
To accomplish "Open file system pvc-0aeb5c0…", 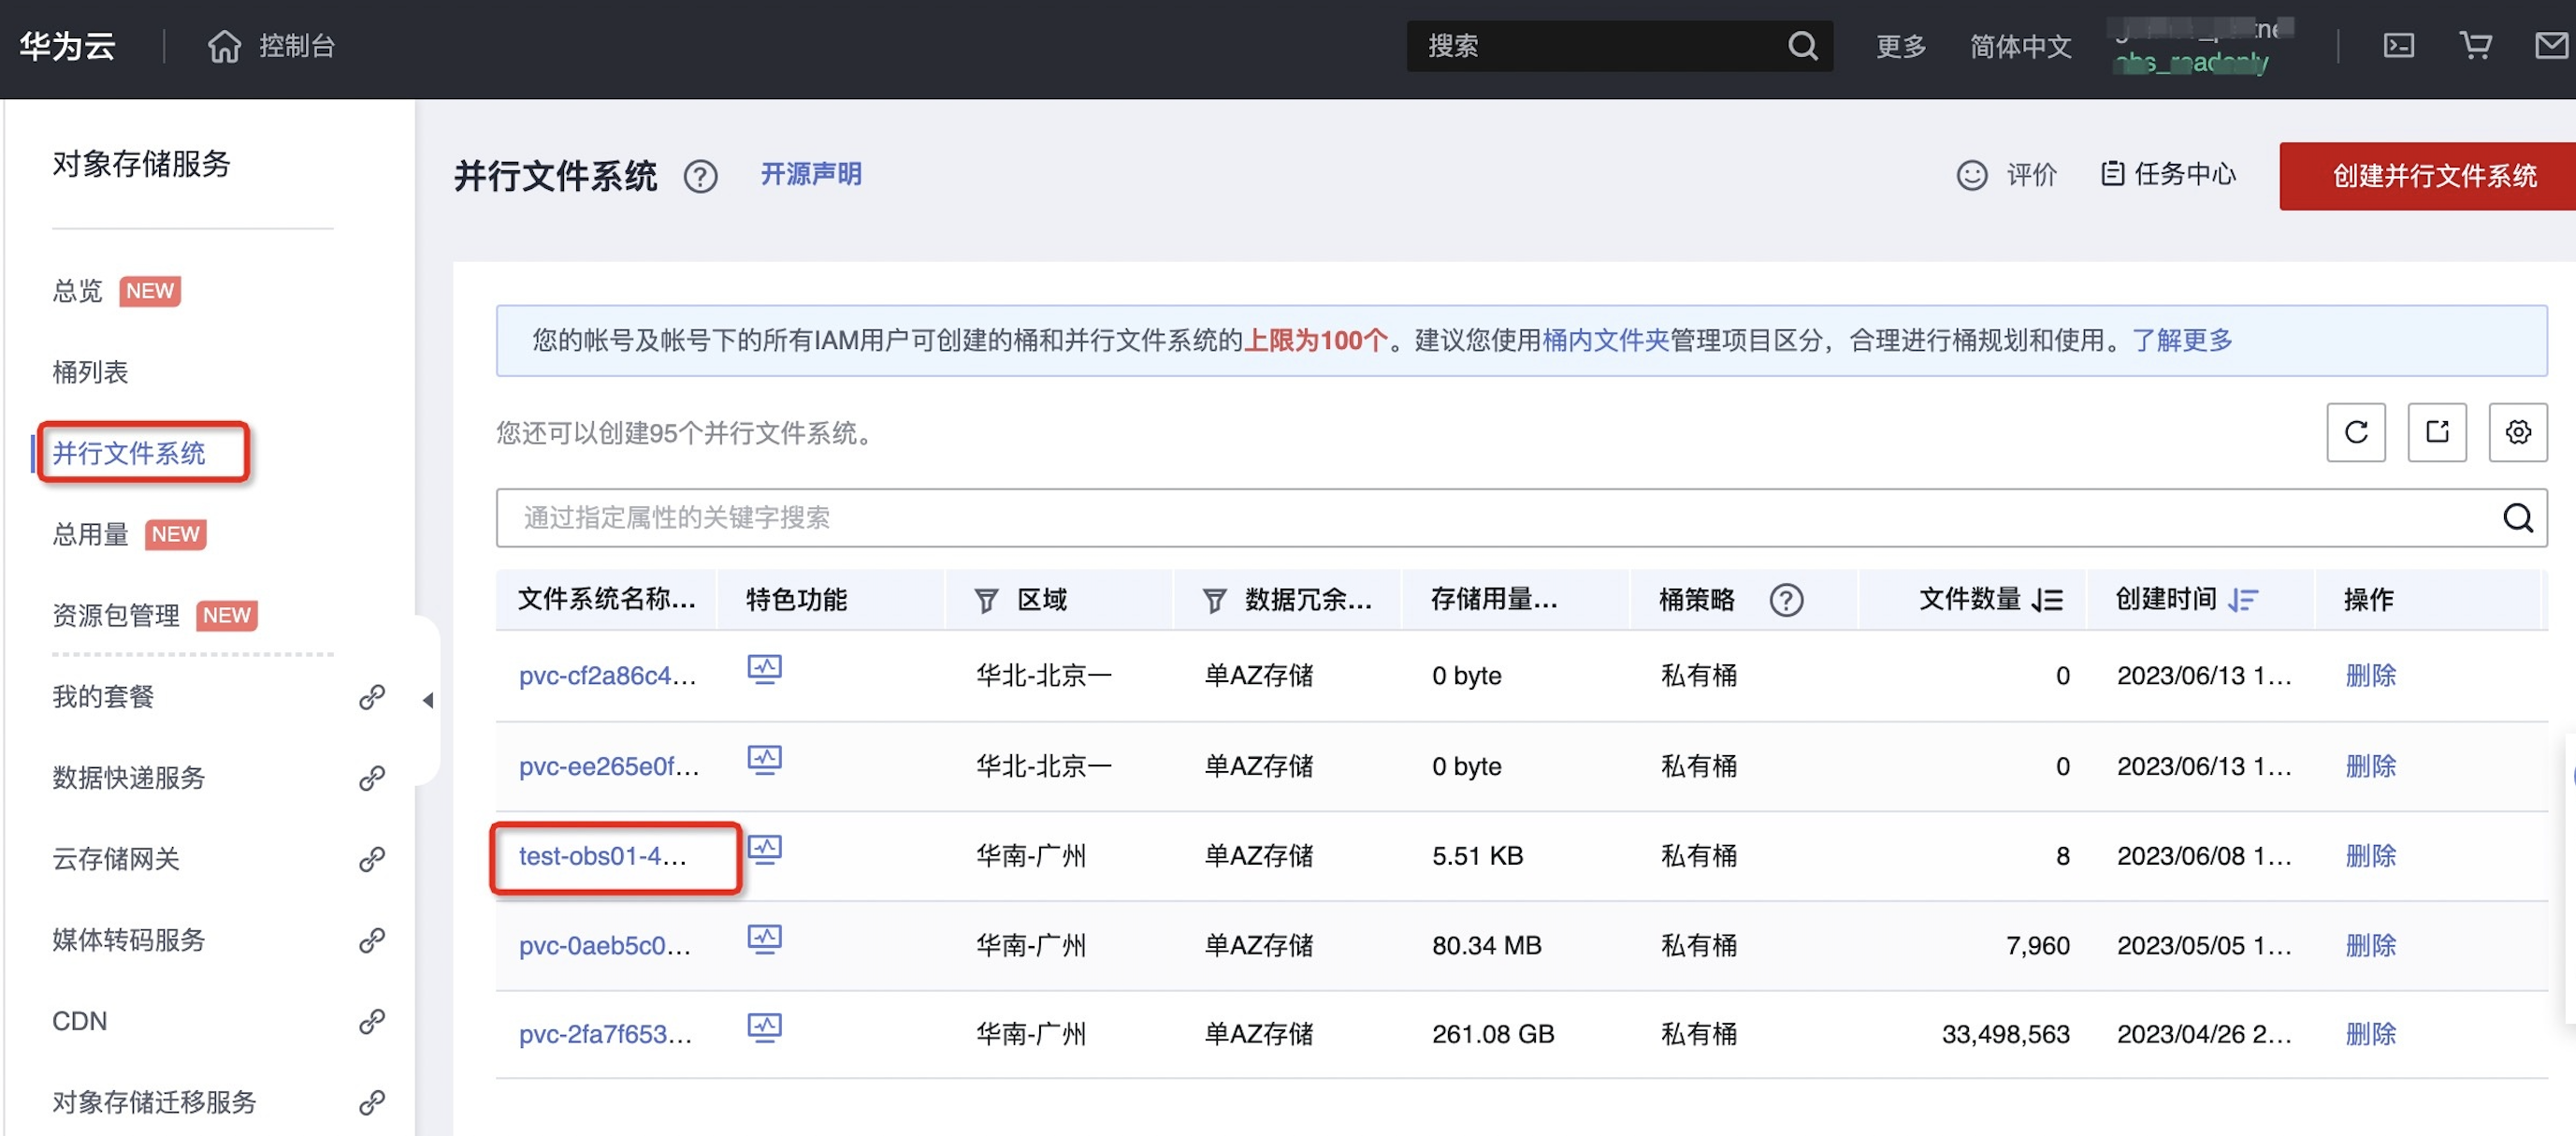I will pyautogui.click(x=604, y=945).
